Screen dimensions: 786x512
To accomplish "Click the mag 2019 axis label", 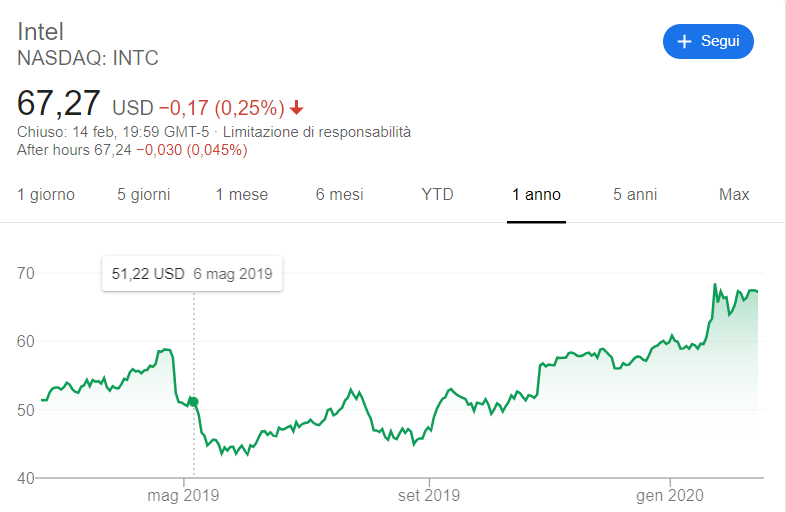I will coord(183,495).
